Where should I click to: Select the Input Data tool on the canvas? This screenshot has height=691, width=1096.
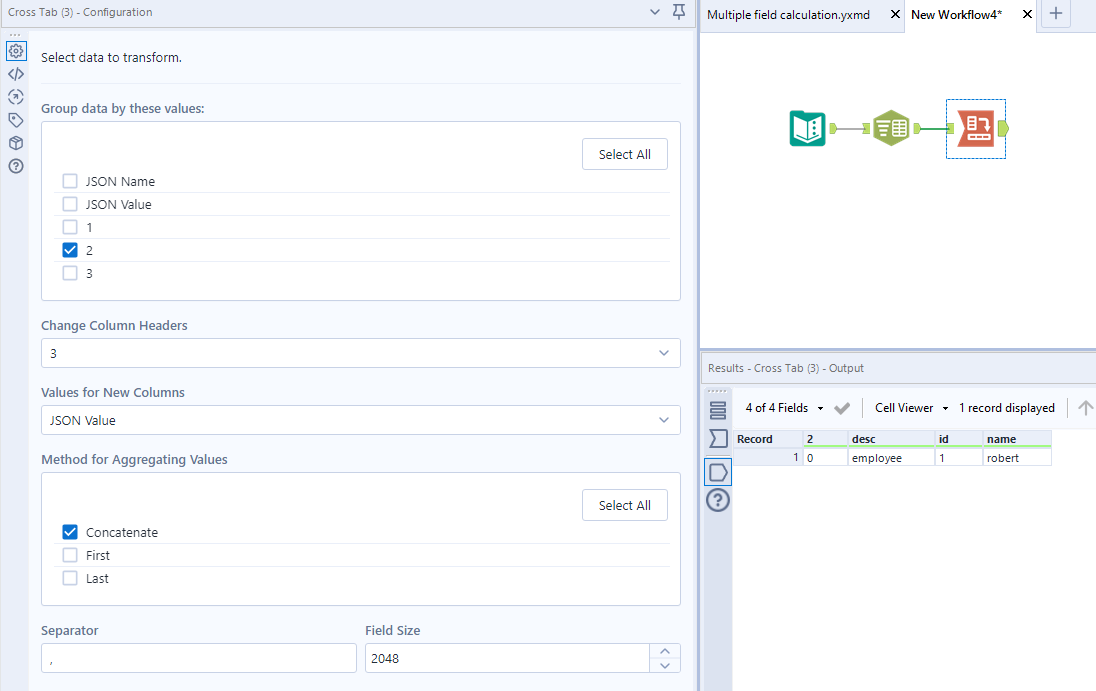807,128
